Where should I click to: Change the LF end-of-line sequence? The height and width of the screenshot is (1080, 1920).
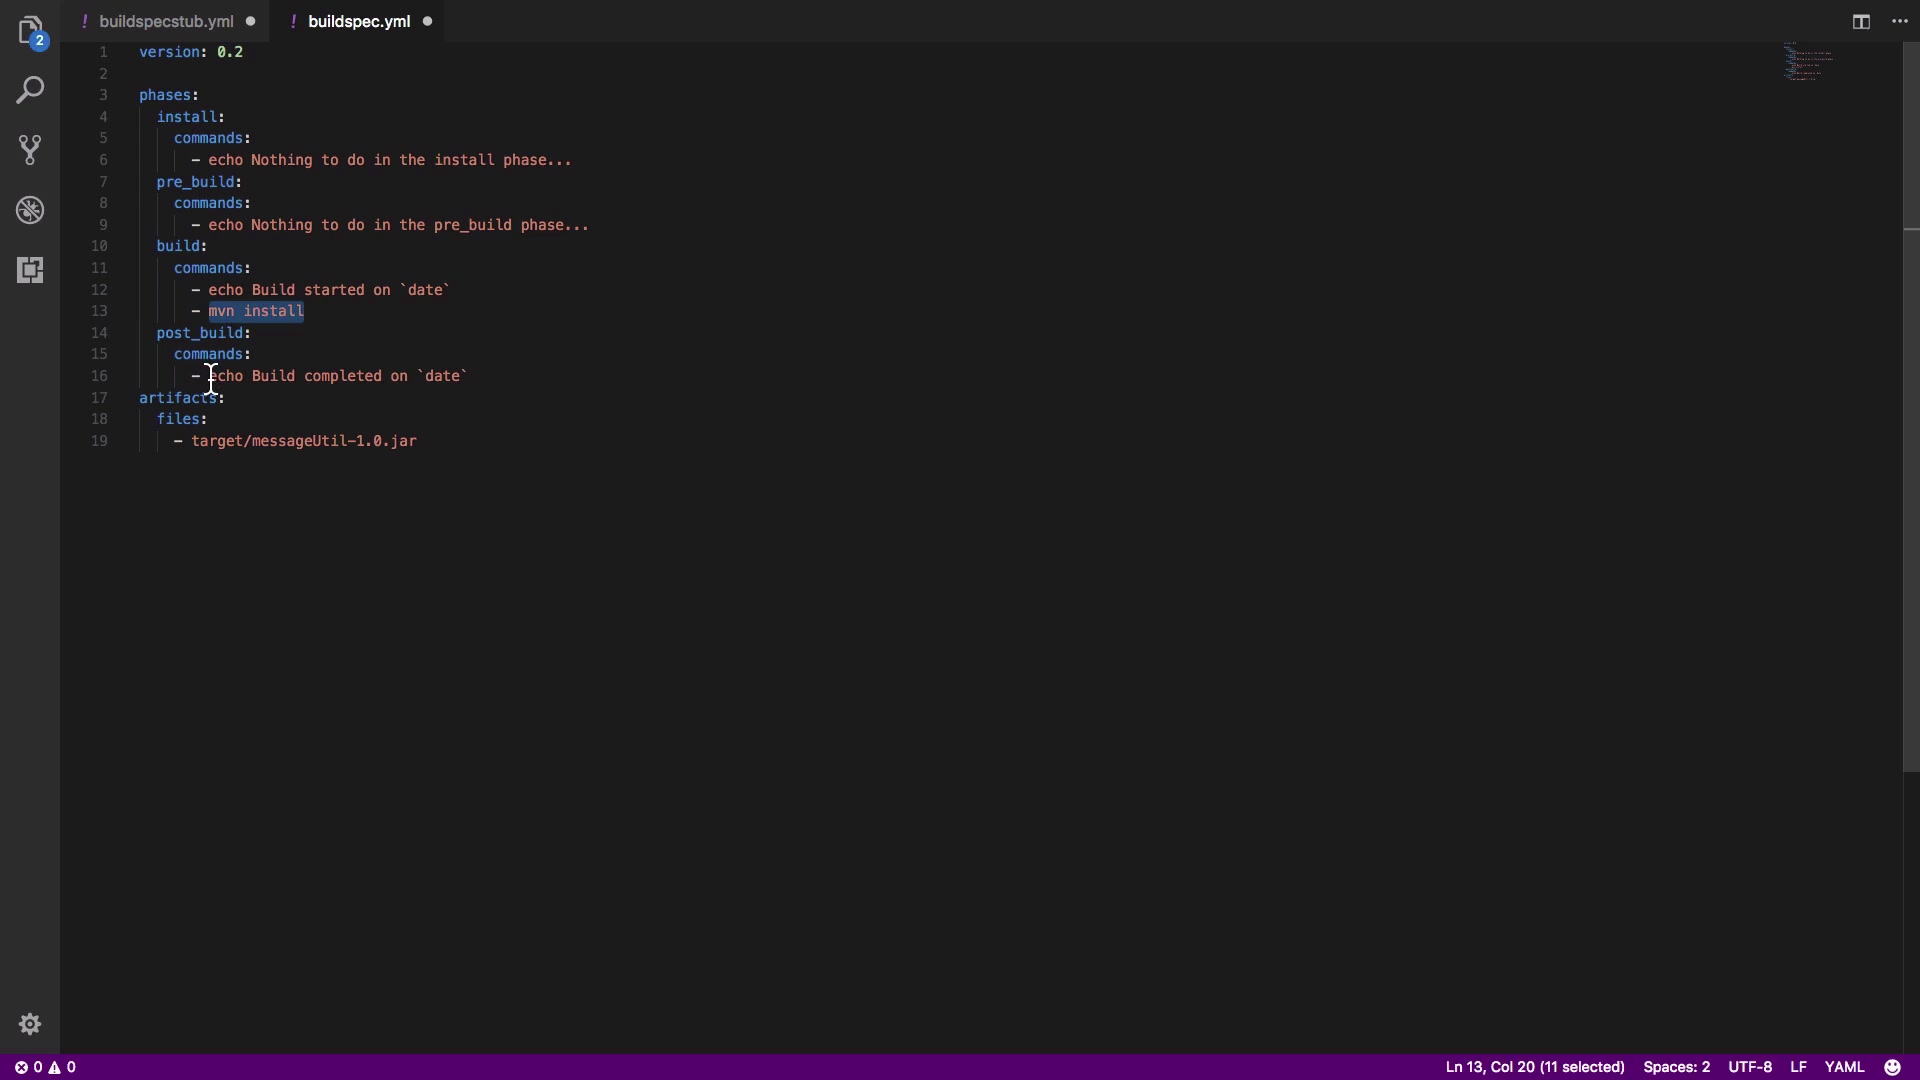pyautogui.click(x=1798, y=1067)
